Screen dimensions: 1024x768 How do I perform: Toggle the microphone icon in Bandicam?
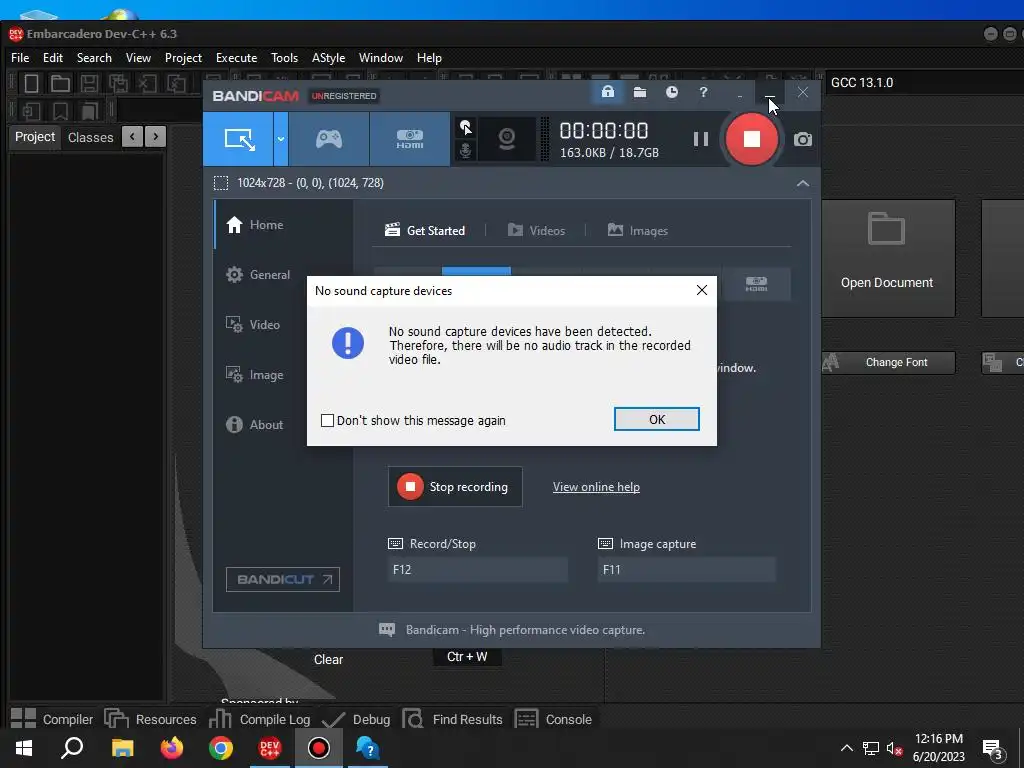point(465,151)
